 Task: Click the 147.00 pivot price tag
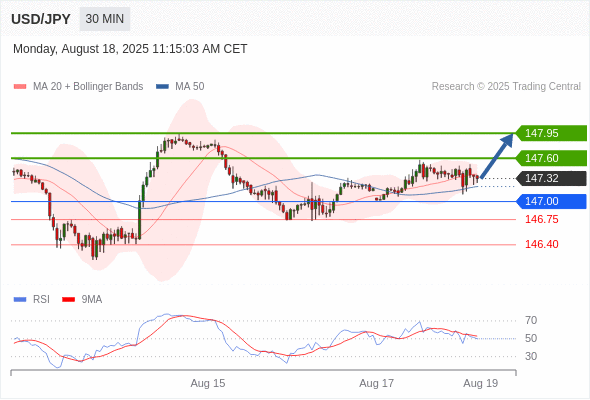click(551, 201)
